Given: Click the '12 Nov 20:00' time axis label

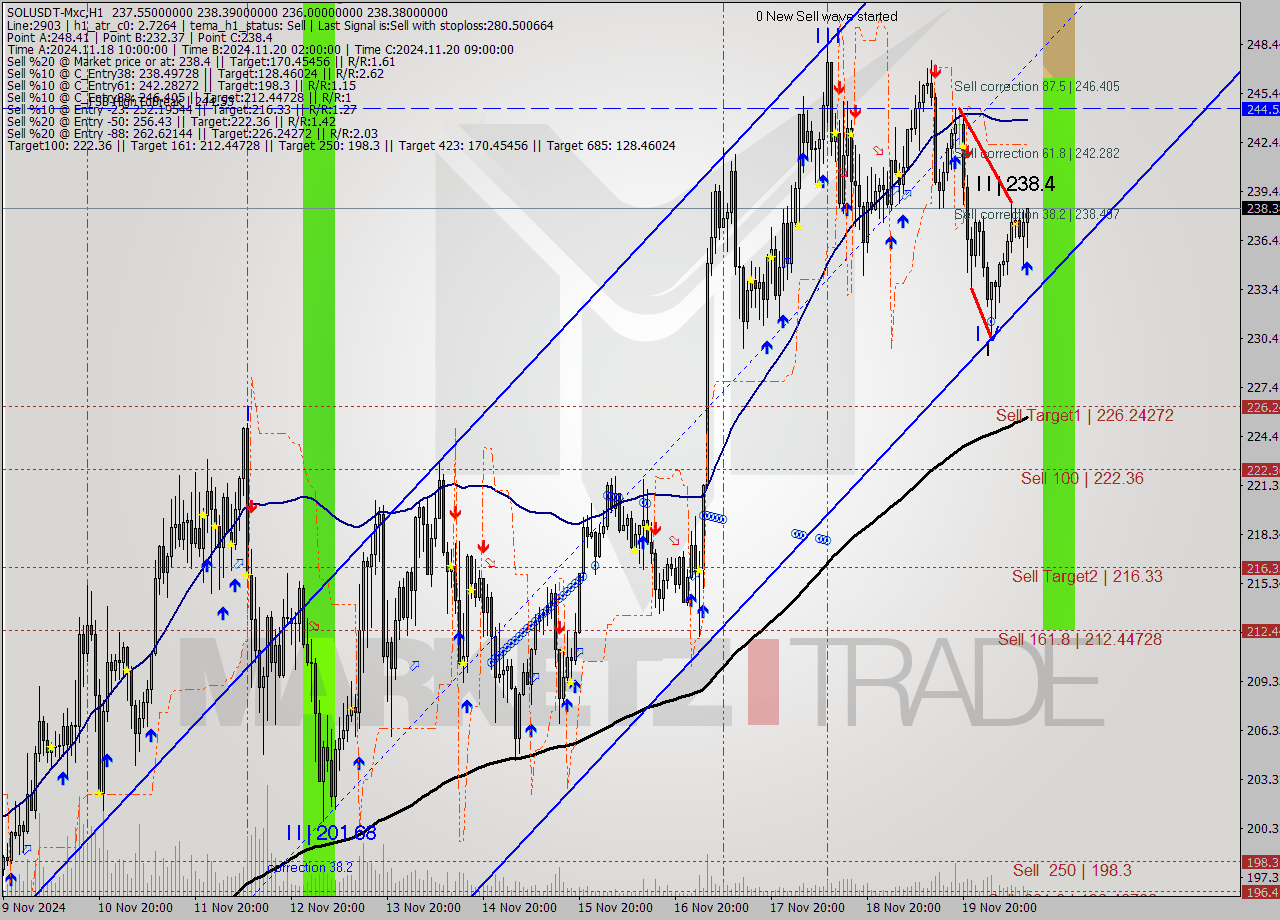Looking at the screenshot, I should tap(326, 908).
